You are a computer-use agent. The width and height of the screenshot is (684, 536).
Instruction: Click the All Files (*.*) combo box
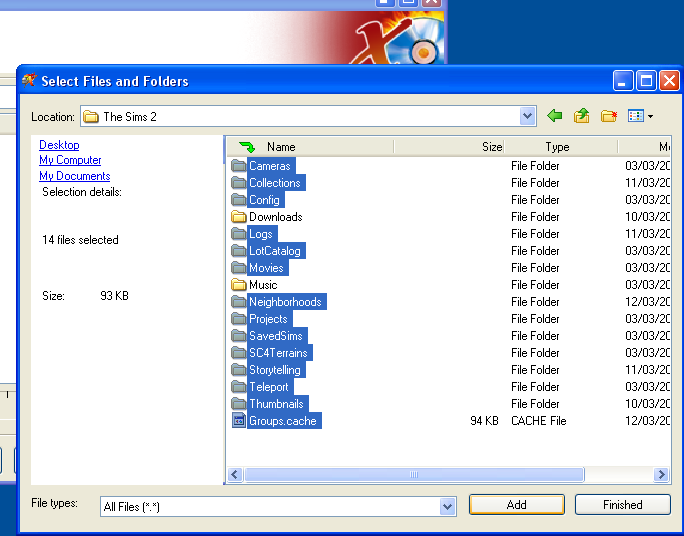(278, 507)
